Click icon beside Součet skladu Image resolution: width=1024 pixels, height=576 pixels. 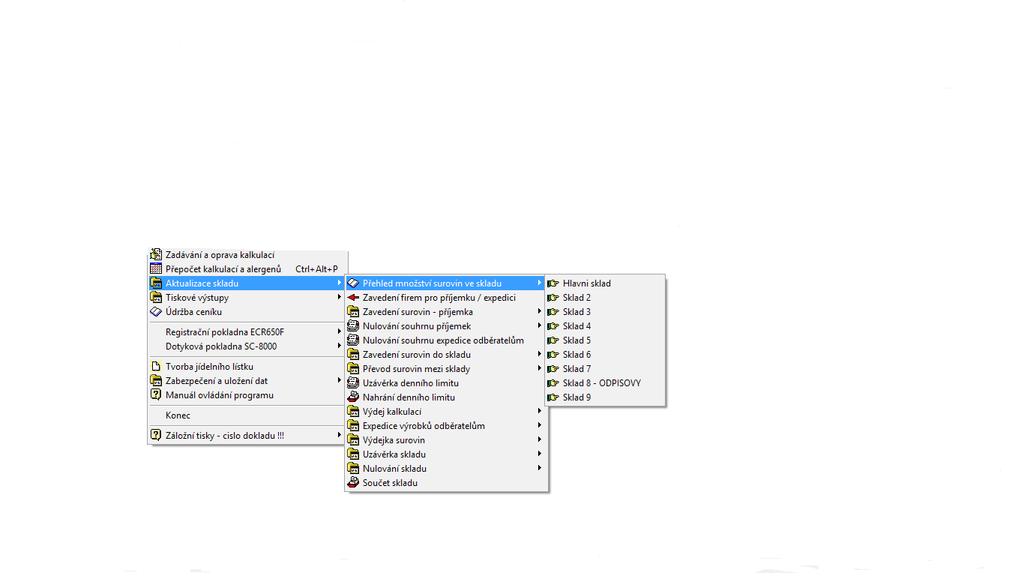pos(353,483)
